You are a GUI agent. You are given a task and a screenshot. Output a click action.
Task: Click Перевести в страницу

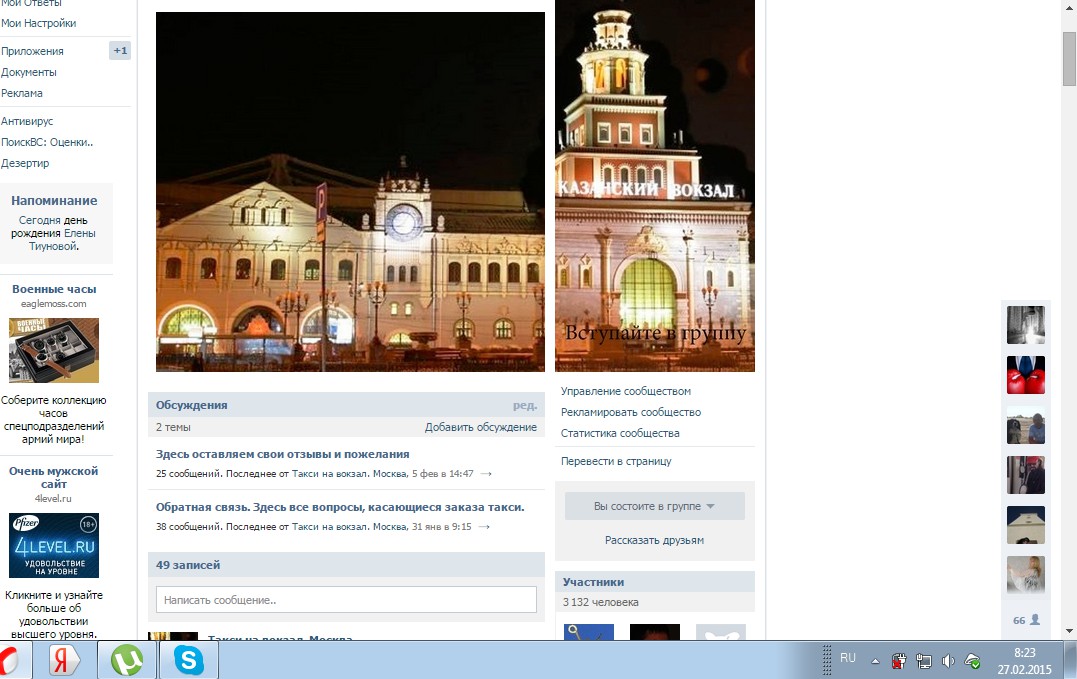coord(616,461)
